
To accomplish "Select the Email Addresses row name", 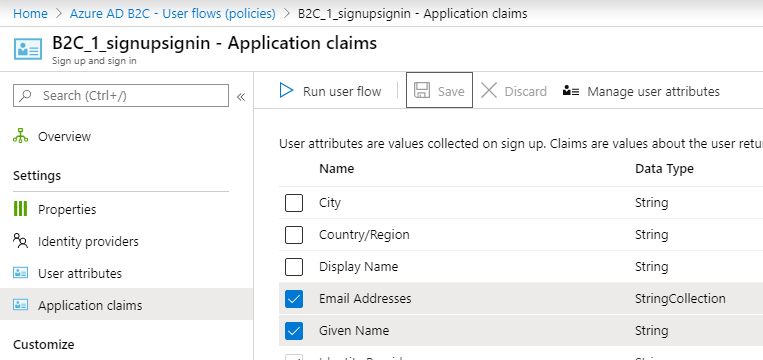I will [365, 298].
